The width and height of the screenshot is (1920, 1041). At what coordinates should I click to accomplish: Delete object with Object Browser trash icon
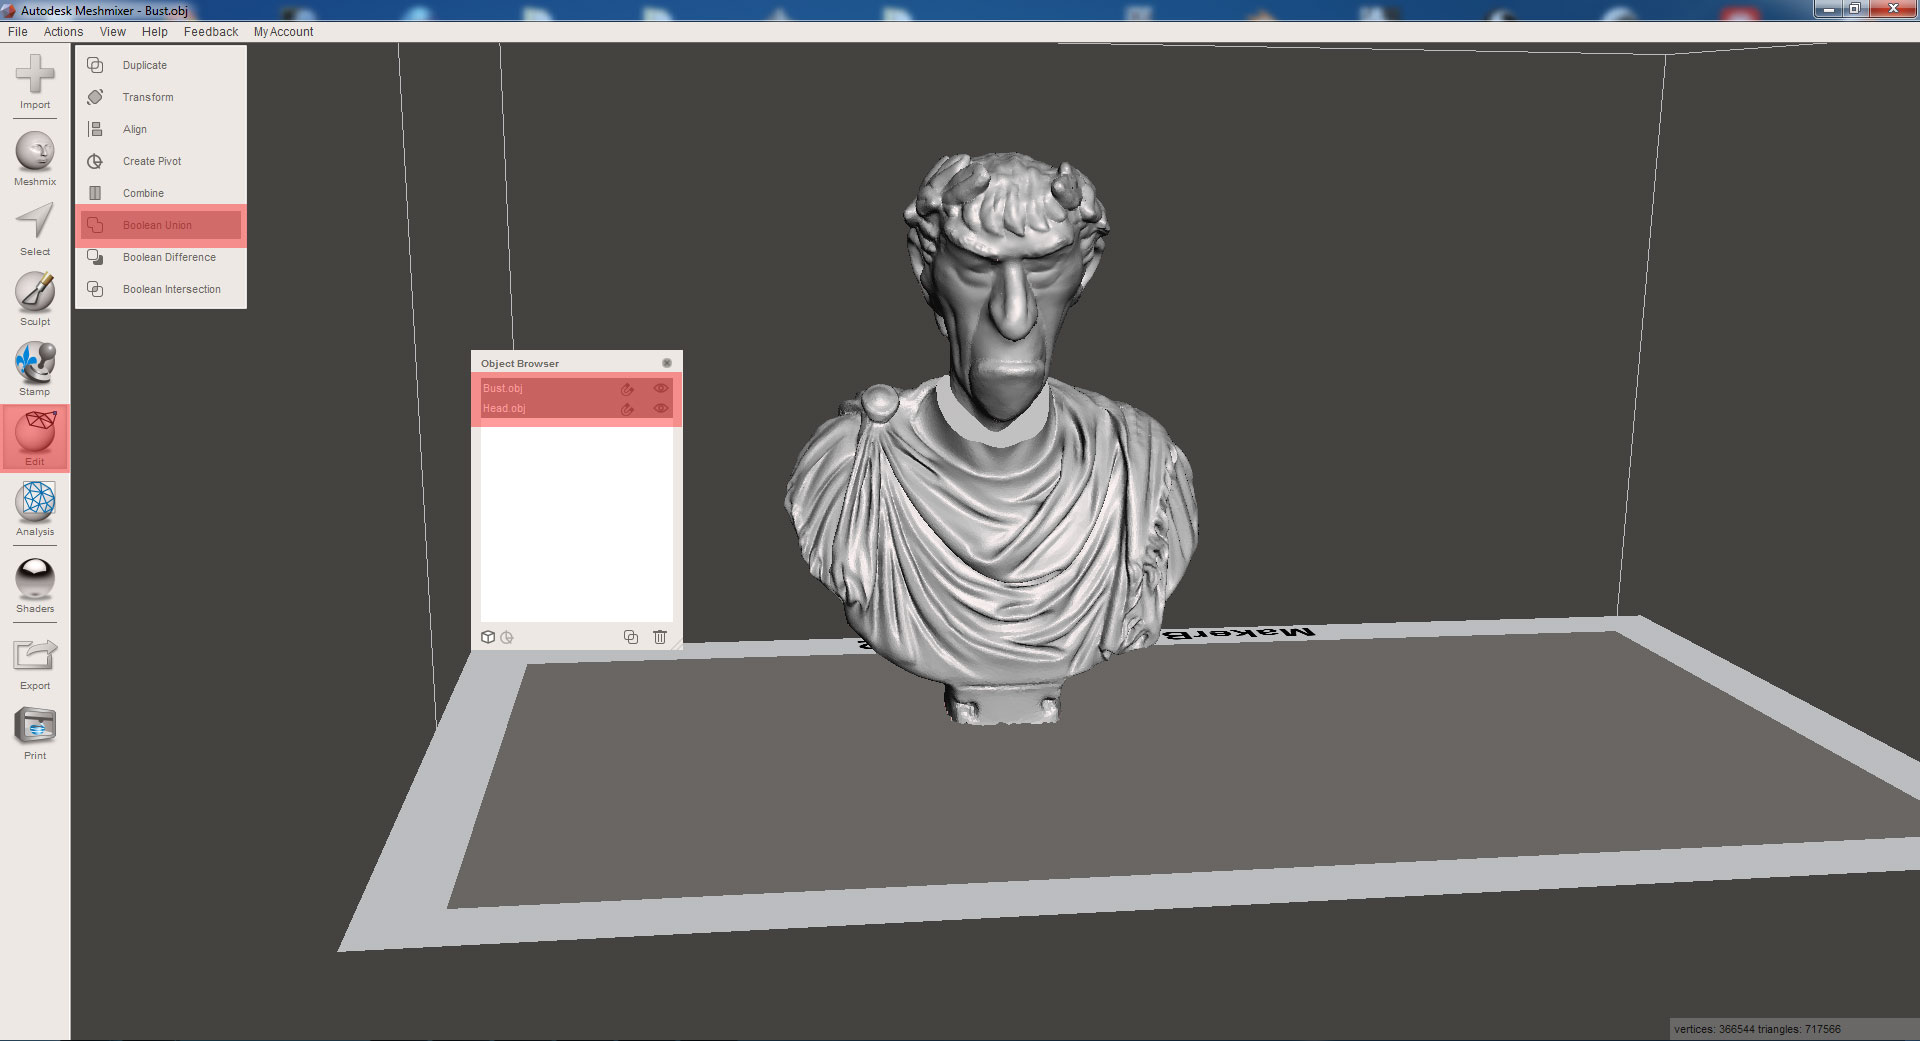pos(660,637)
